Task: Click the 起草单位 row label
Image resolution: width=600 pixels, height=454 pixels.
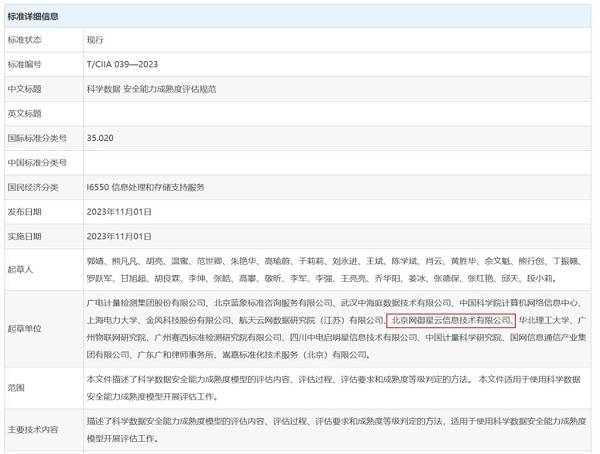Action: (x=27, y=329)
